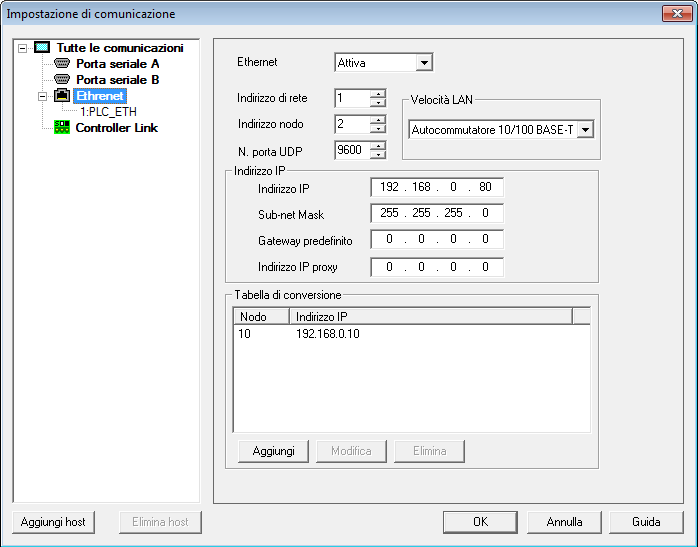The height and width of the screenshot is (547, 698).
Task: Click the Elimina host button
Action: coord(160,522)
